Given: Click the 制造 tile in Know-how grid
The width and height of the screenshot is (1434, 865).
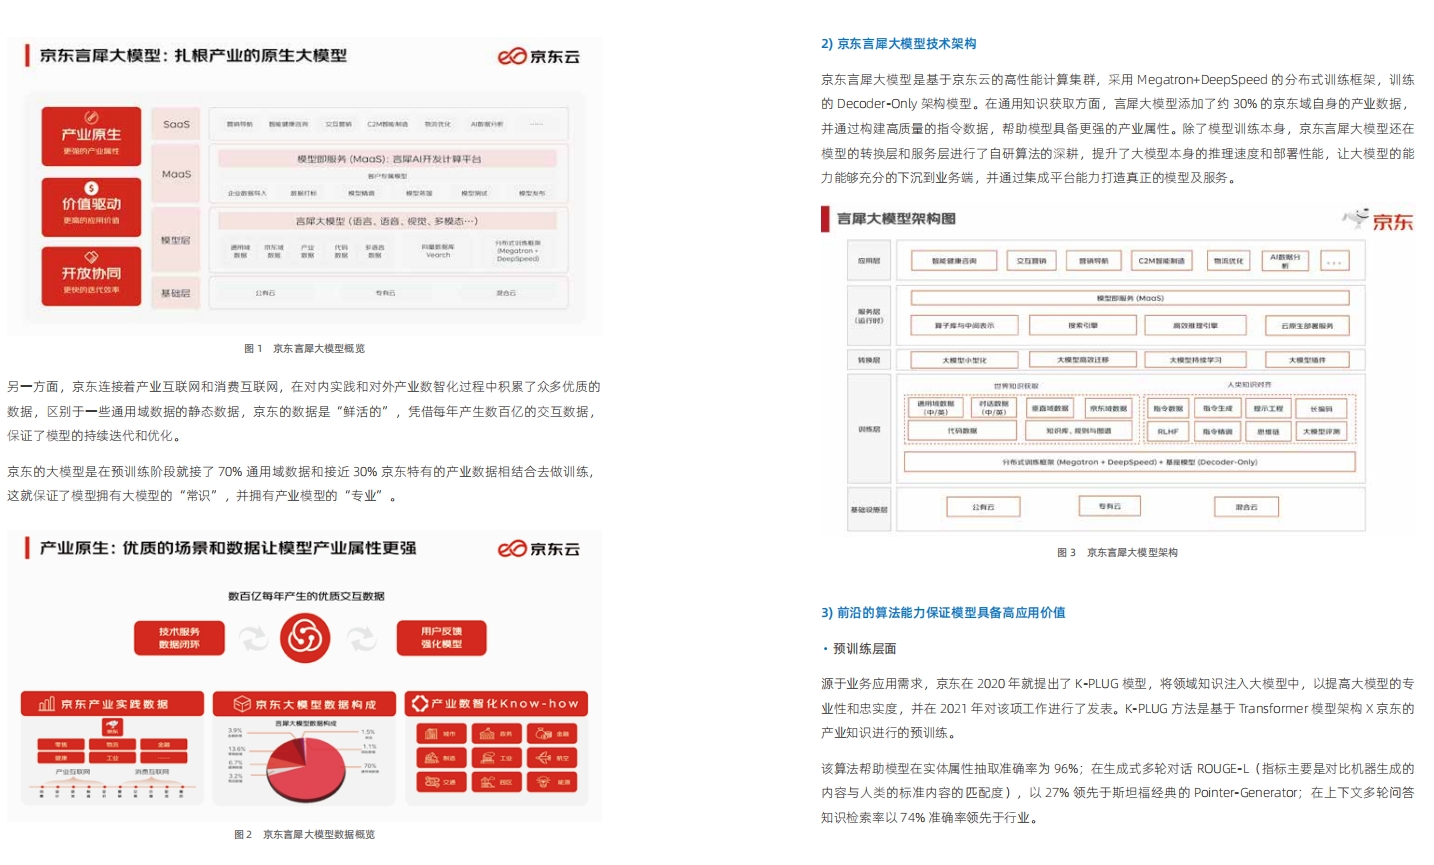Looking at the screenshot, I should click(x=441, y=757).
